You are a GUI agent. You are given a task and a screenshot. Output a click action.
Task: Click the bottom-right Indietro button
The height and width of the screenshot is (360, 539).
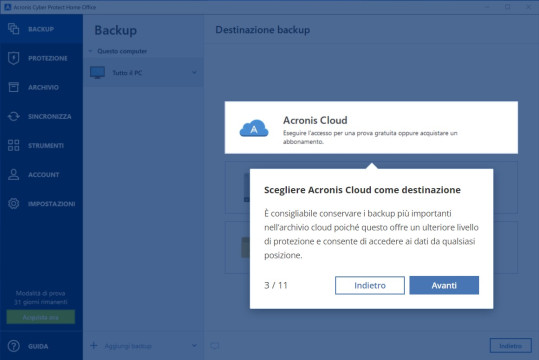coord(510,346)
